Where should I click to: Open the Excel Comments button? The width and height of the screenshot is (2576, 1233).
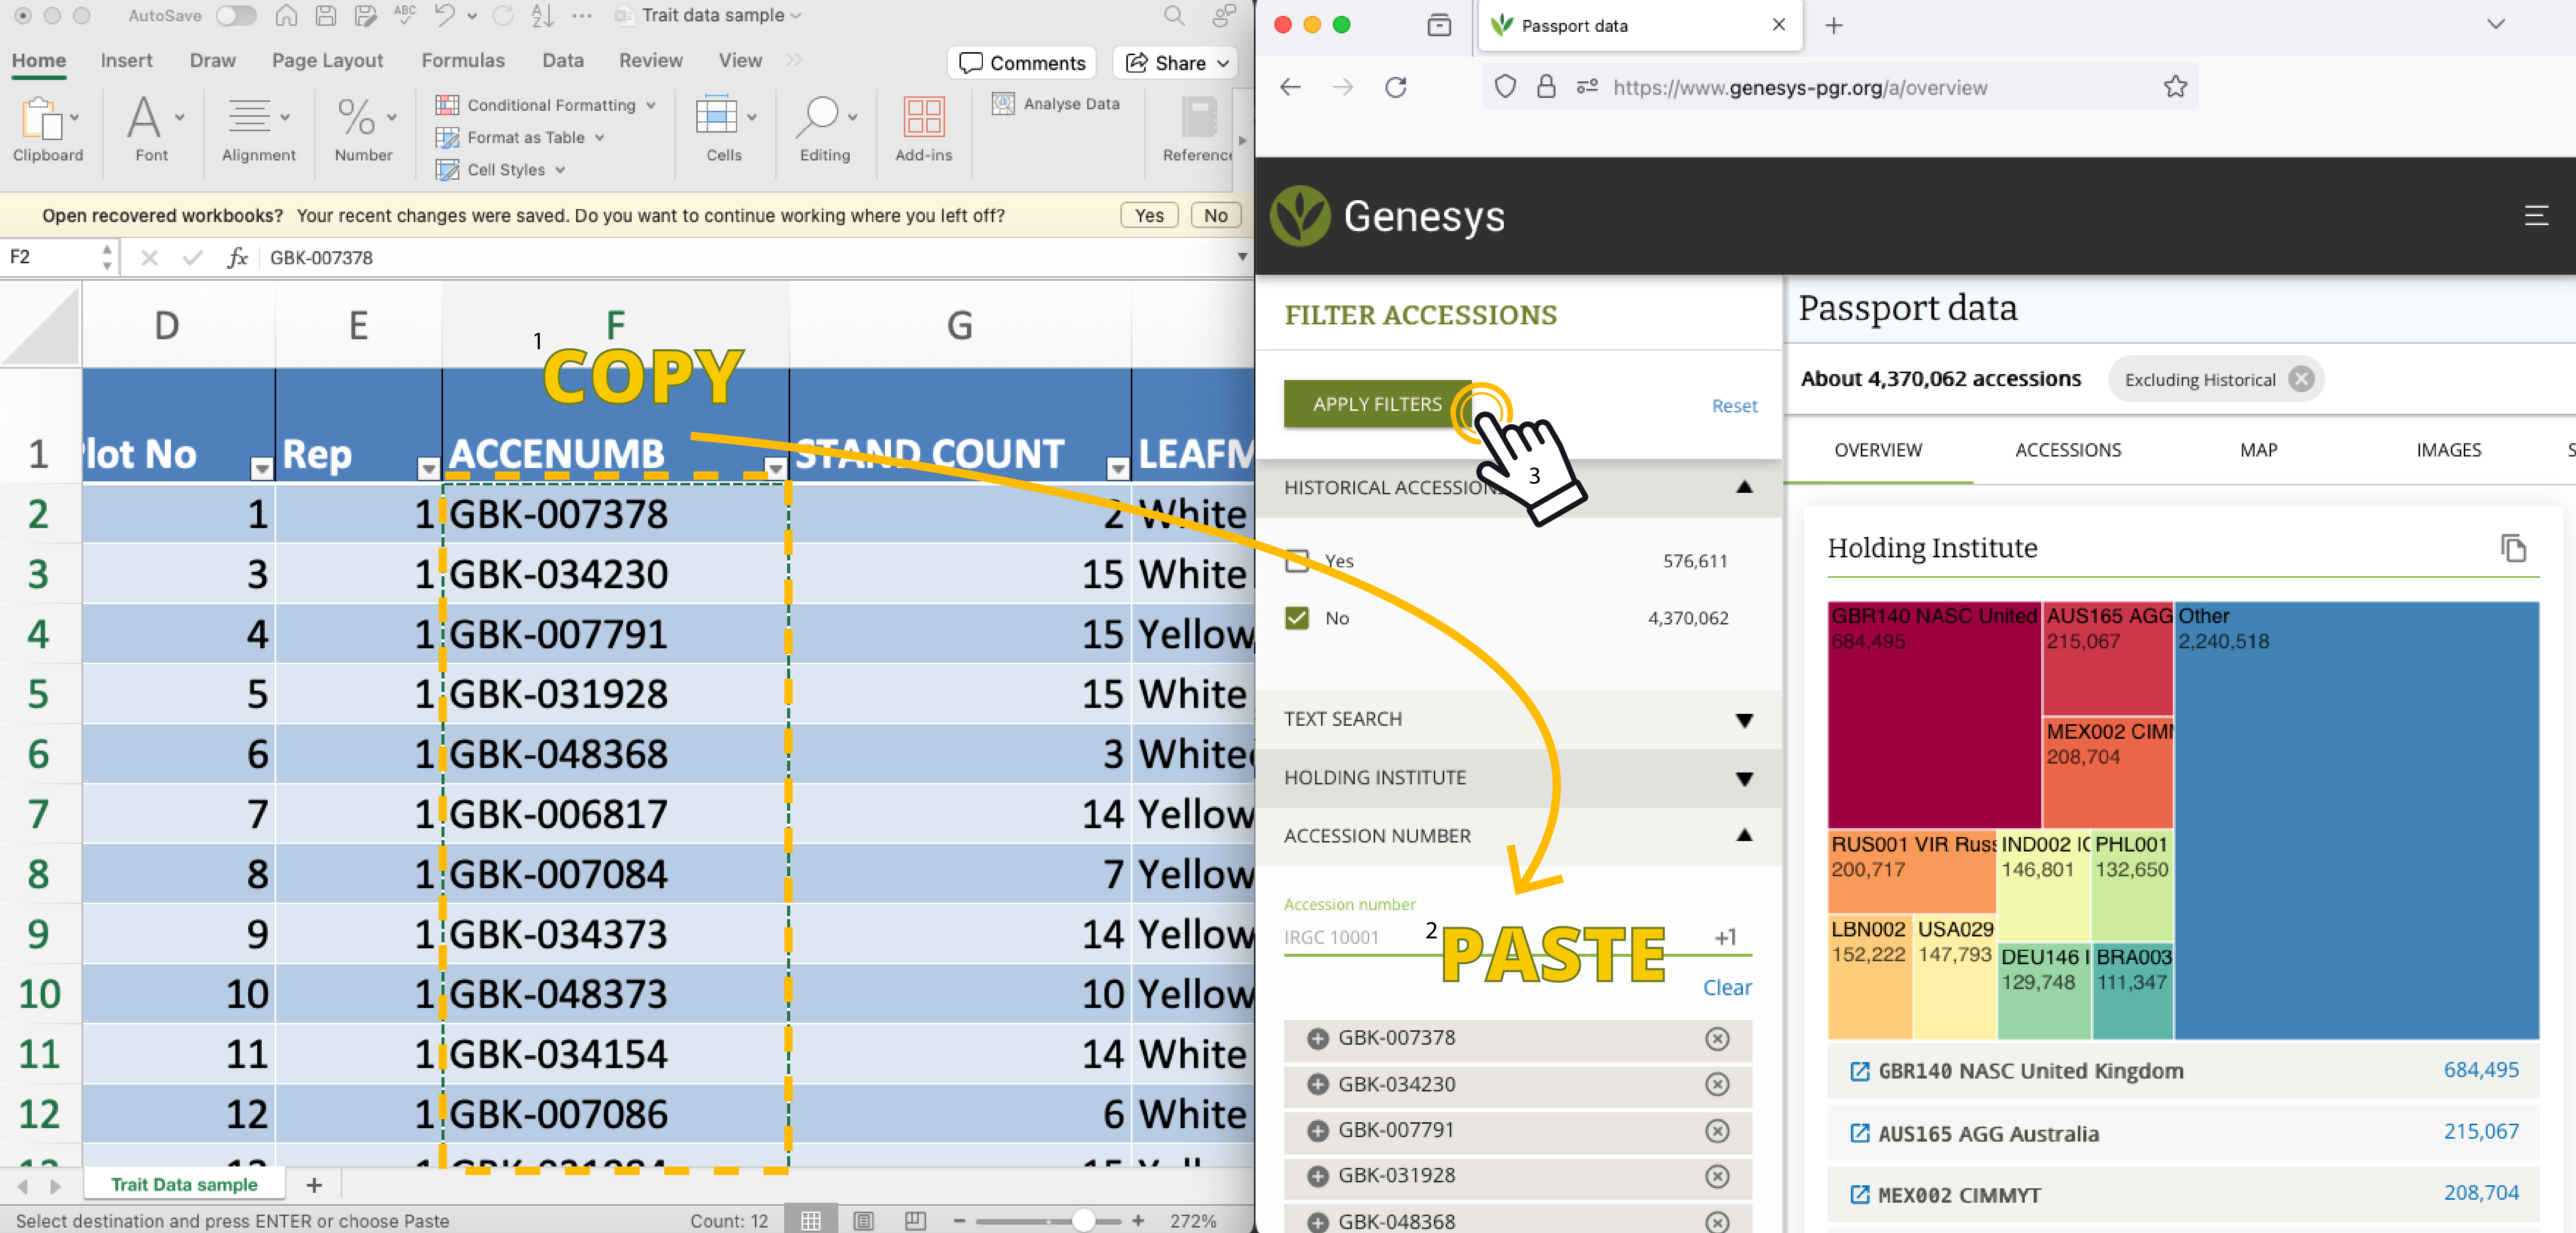[x=1021, y=63]
